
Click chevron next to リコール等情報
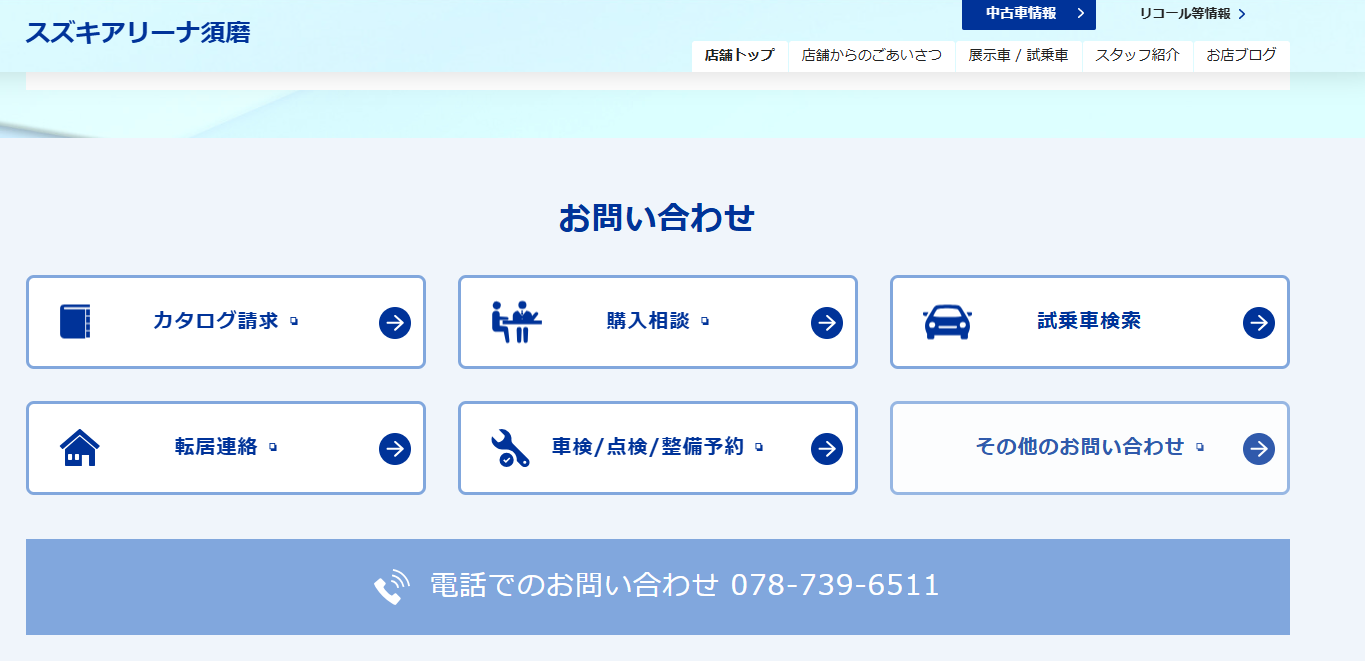point(1242,14)
